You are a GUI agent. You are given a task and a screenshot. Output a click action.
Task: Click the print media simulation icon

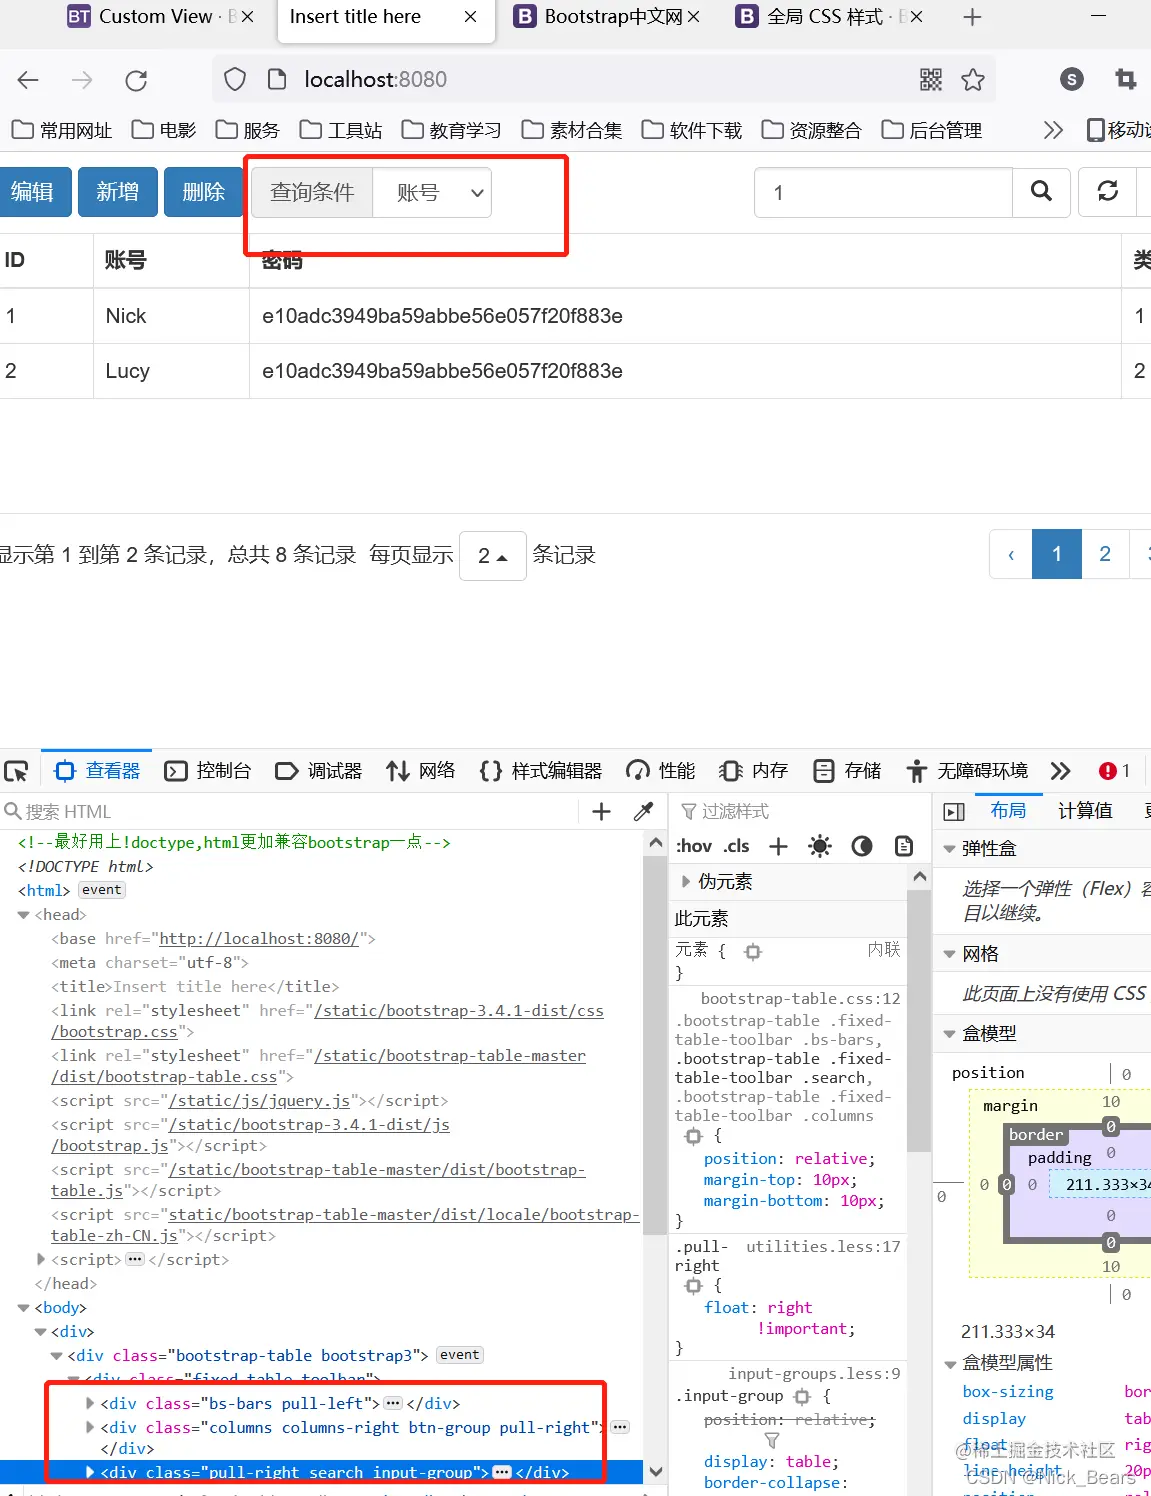pyautogui.click(x=903, y=846)
